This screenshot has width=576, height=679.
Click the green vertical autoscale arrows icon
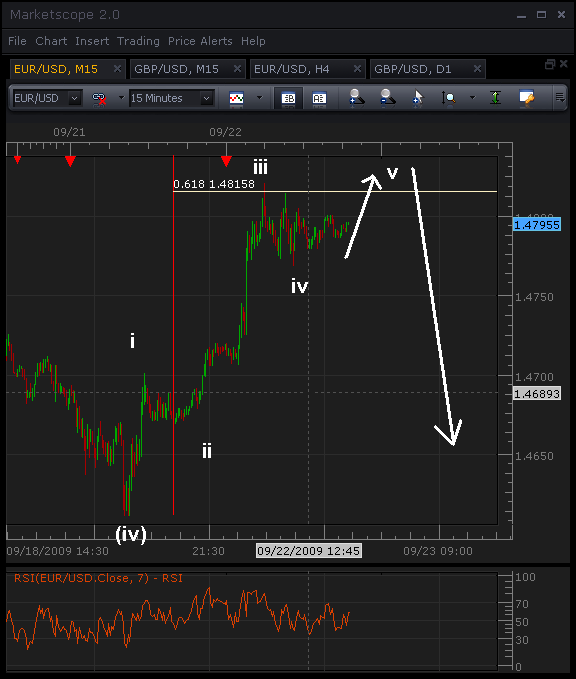(x=495, y=98)
